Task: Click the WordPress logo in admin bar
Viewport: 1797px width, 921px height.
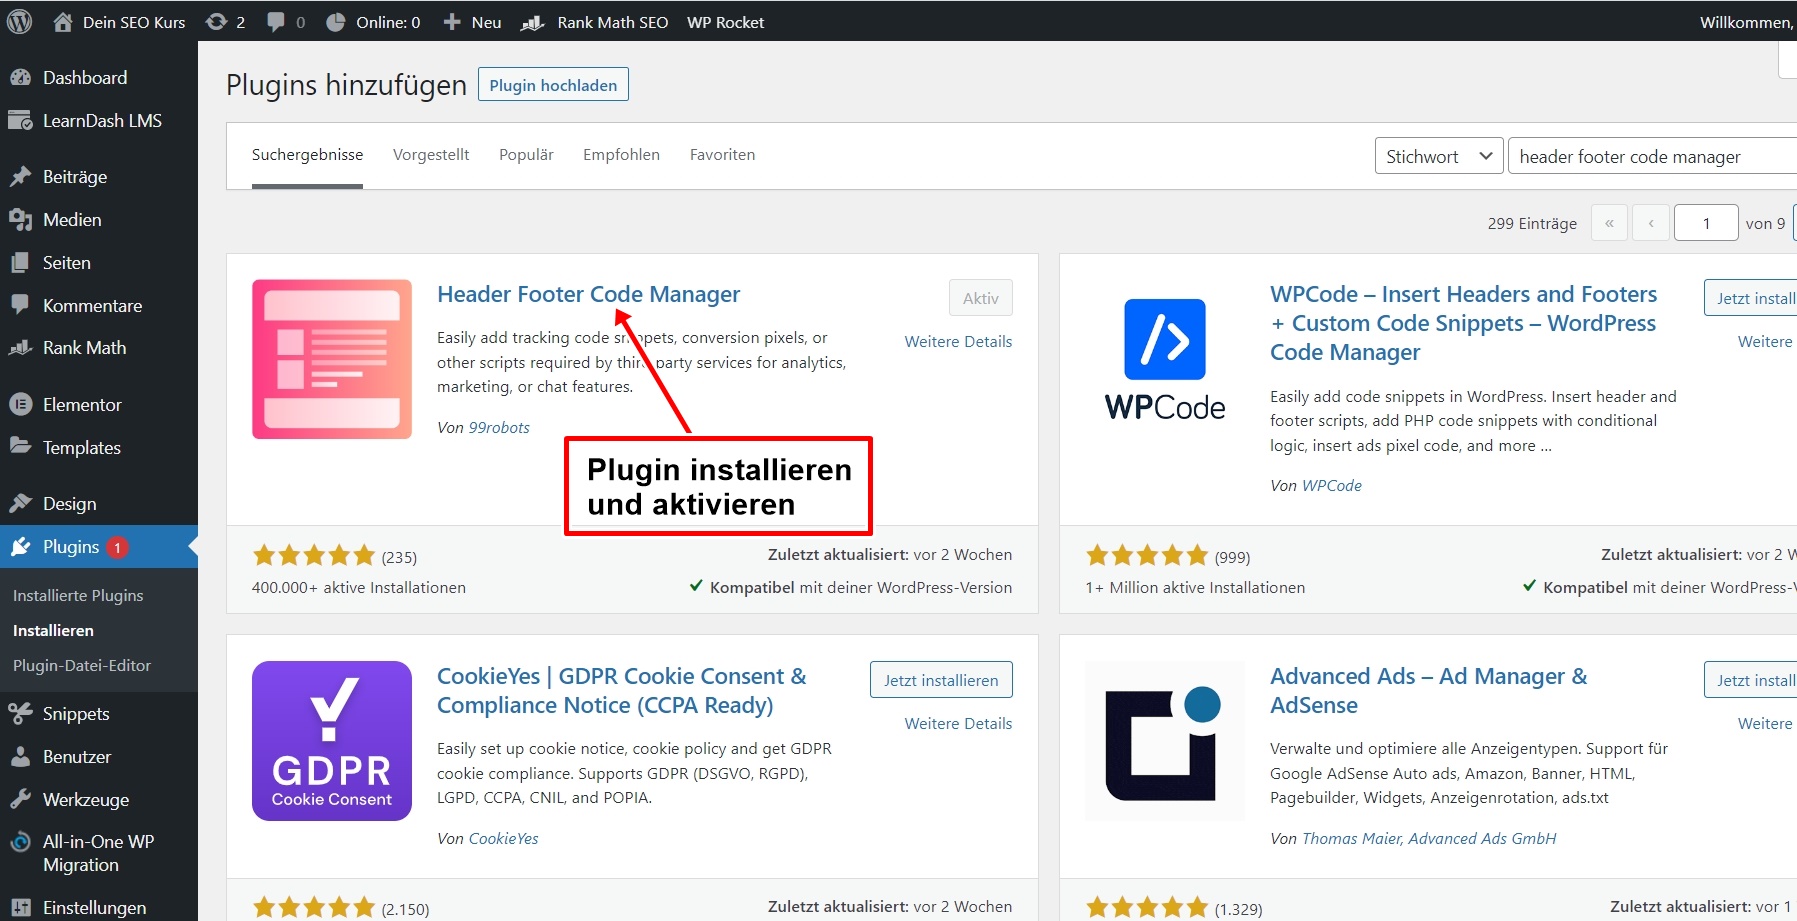Action: [19, 22]
